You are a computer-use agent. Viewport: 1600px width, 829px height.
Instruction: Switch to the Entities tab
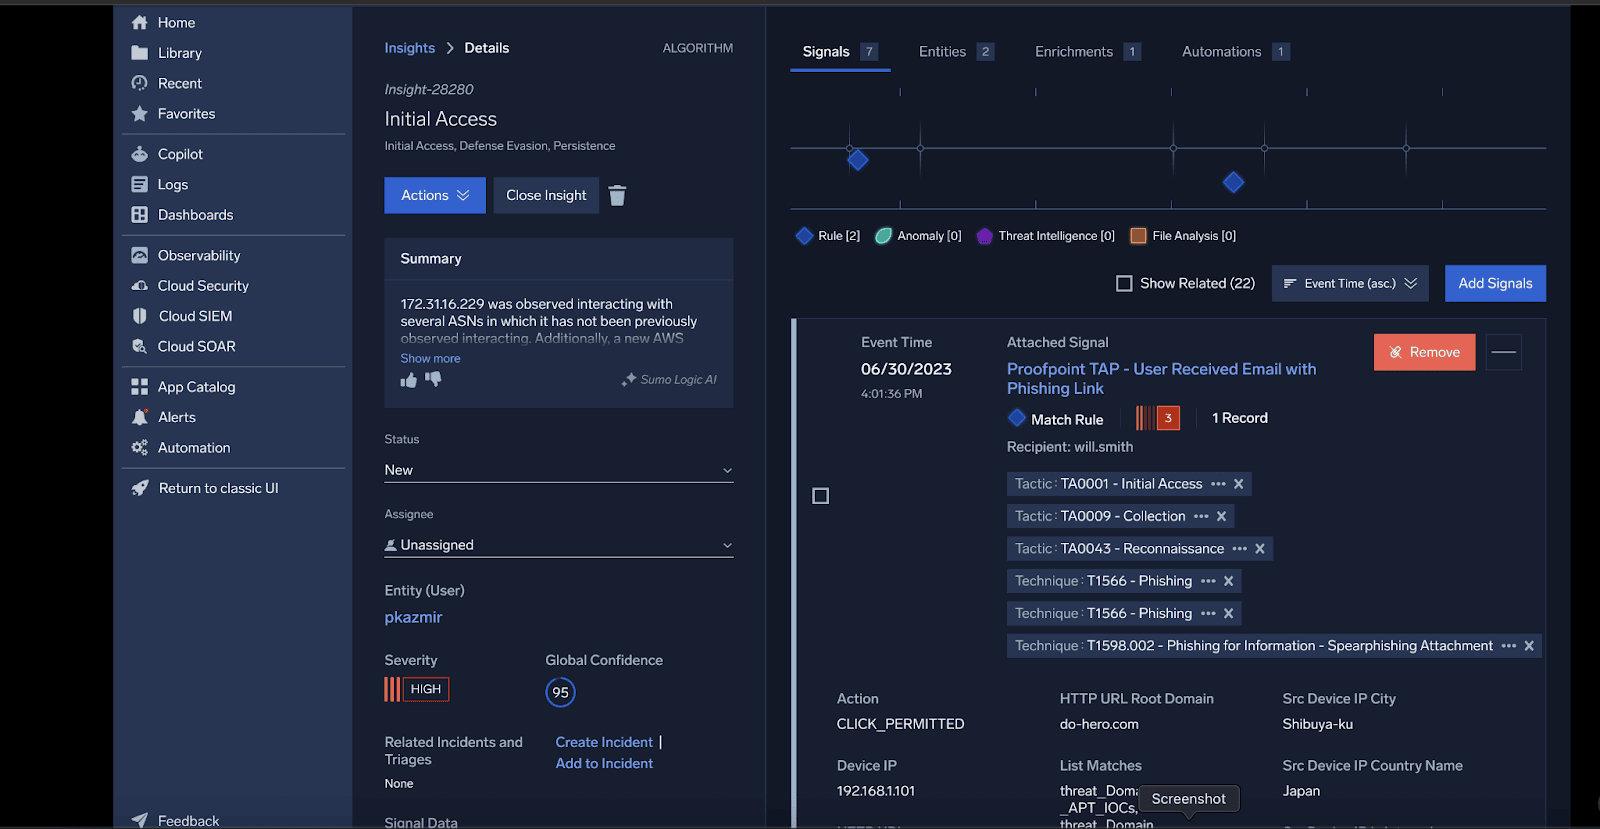pyautogui.click(x=942, y=52)
